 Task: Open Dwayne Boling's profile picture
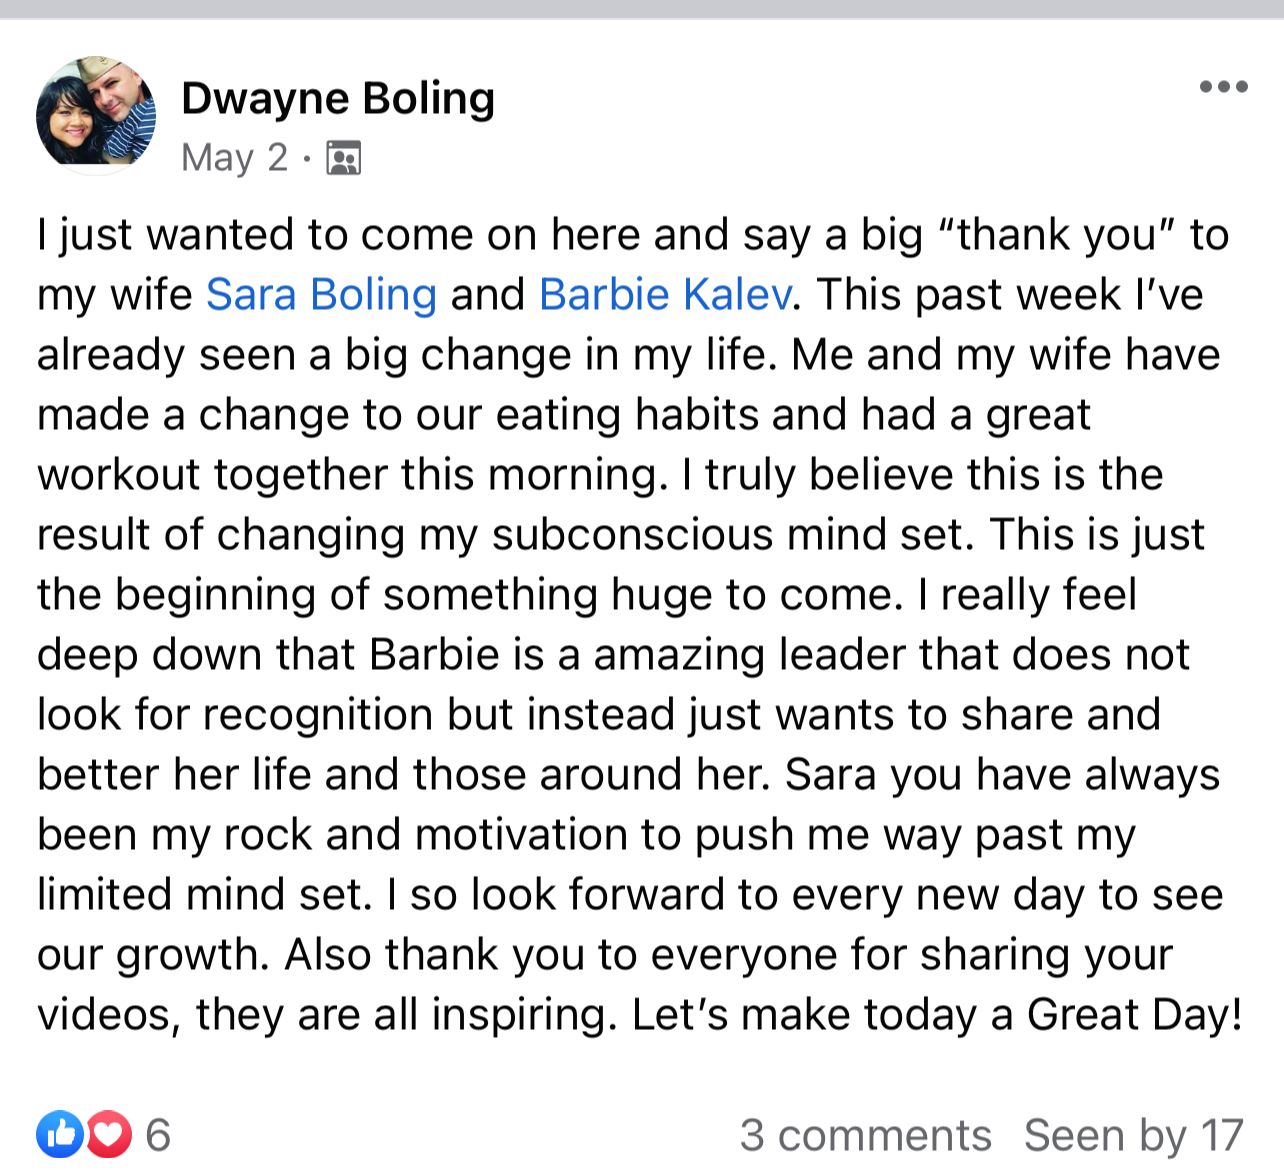(96, 115)
